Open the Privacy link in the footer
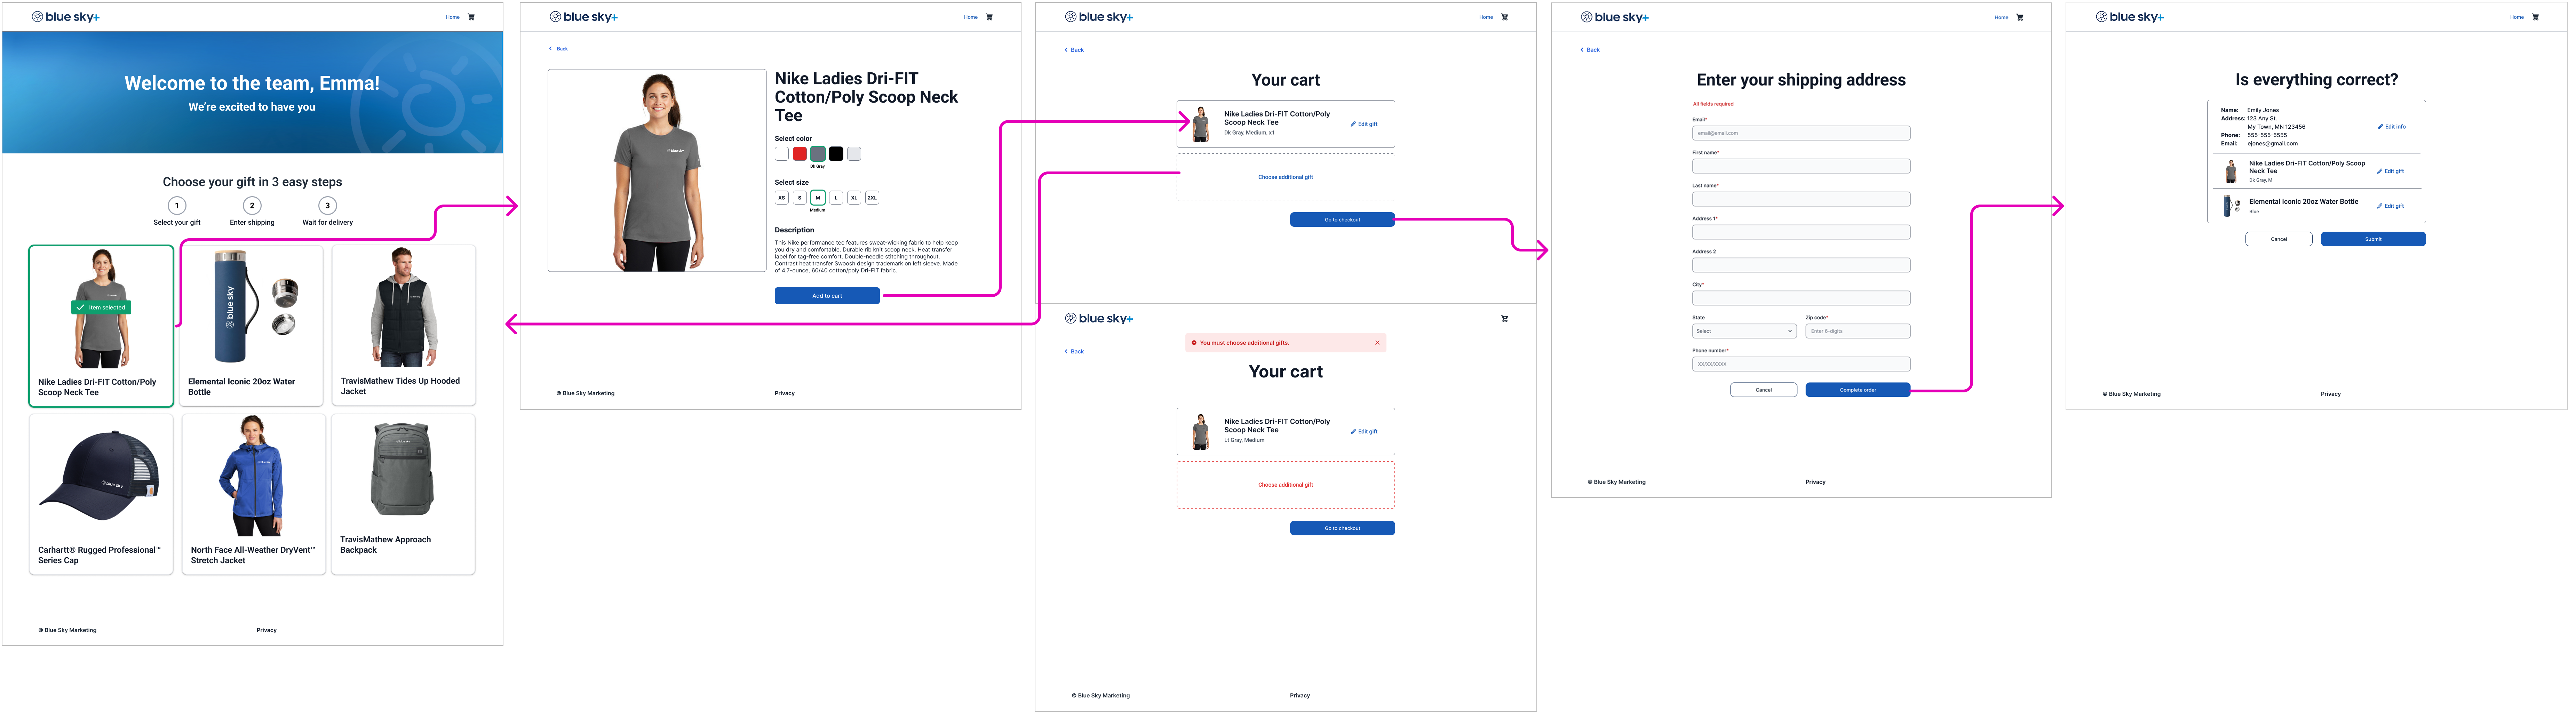Viewport: 2576px width, 727px height. [266, 630]
